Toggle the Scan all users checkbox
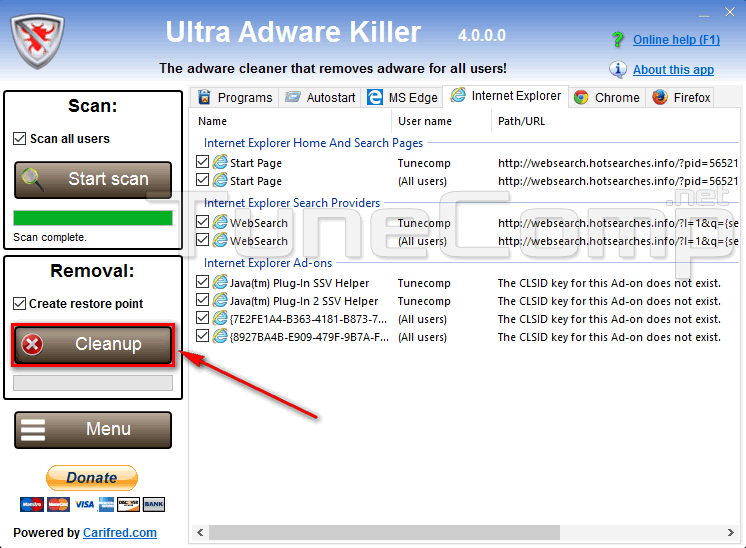Viewport: 746px width, 548px height. coord(20,138)
